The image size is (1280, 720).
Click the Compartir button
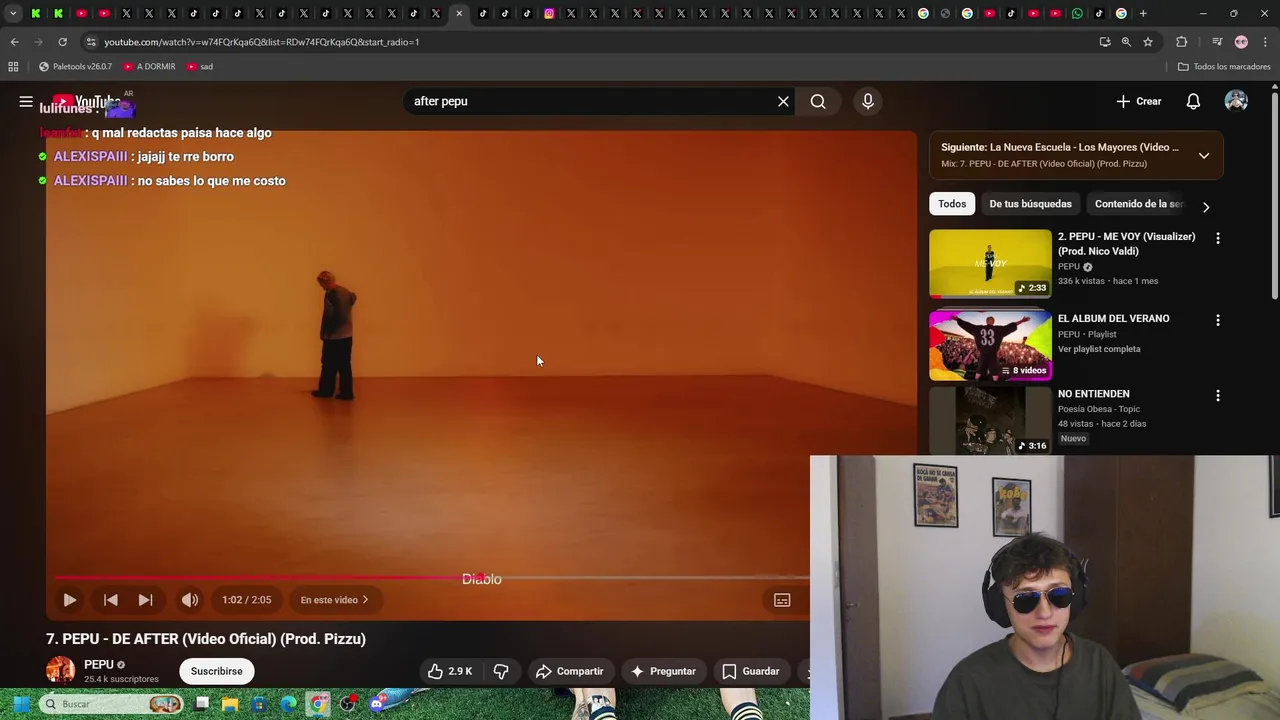tap(569, 671)
